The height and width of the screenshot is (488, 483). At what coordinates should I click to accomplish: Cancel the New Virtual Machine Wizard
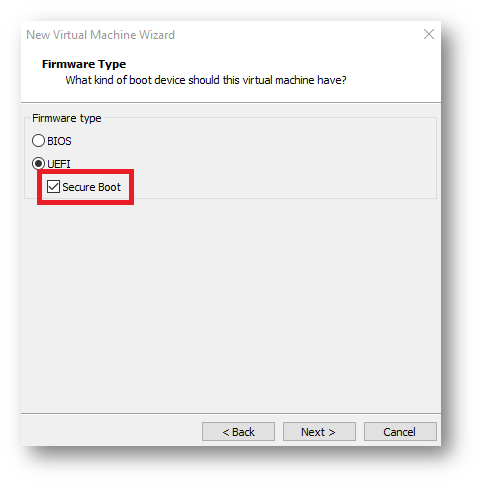400,432
